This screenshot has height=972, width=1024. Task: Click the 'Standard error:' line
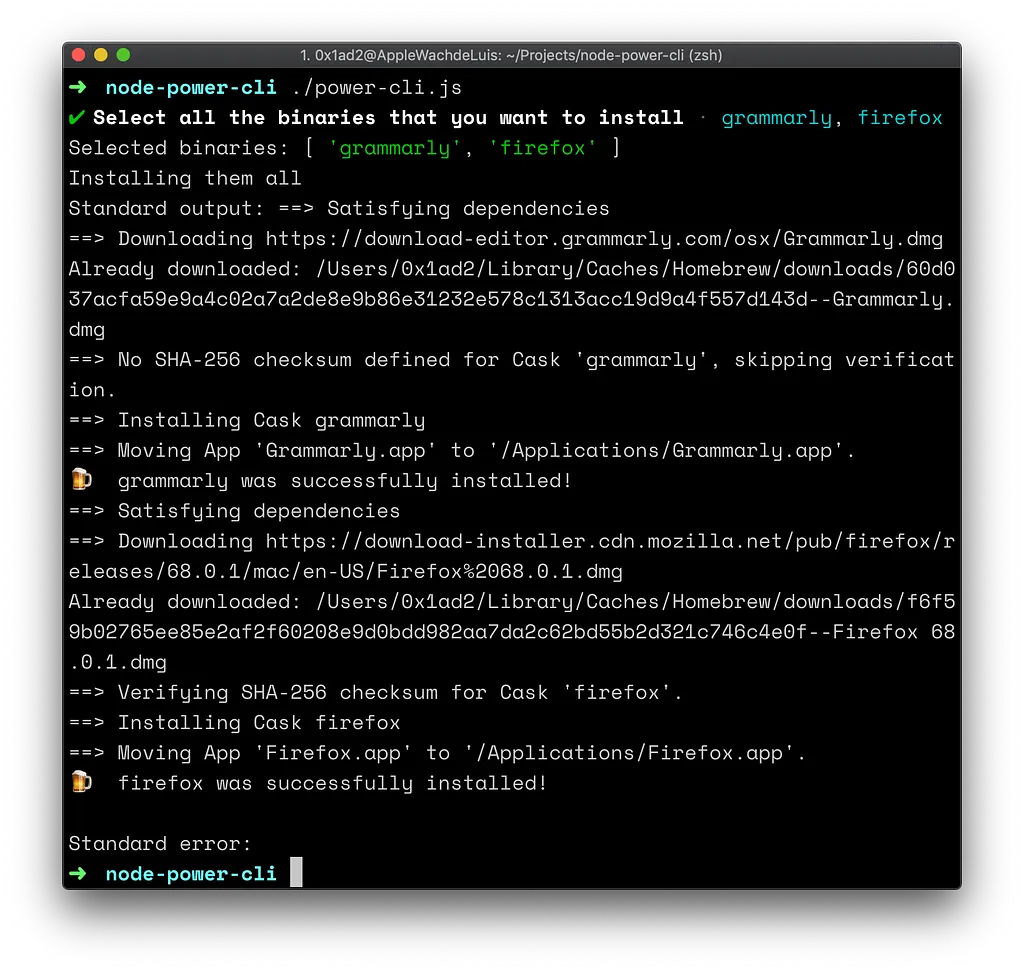[160, 843]
